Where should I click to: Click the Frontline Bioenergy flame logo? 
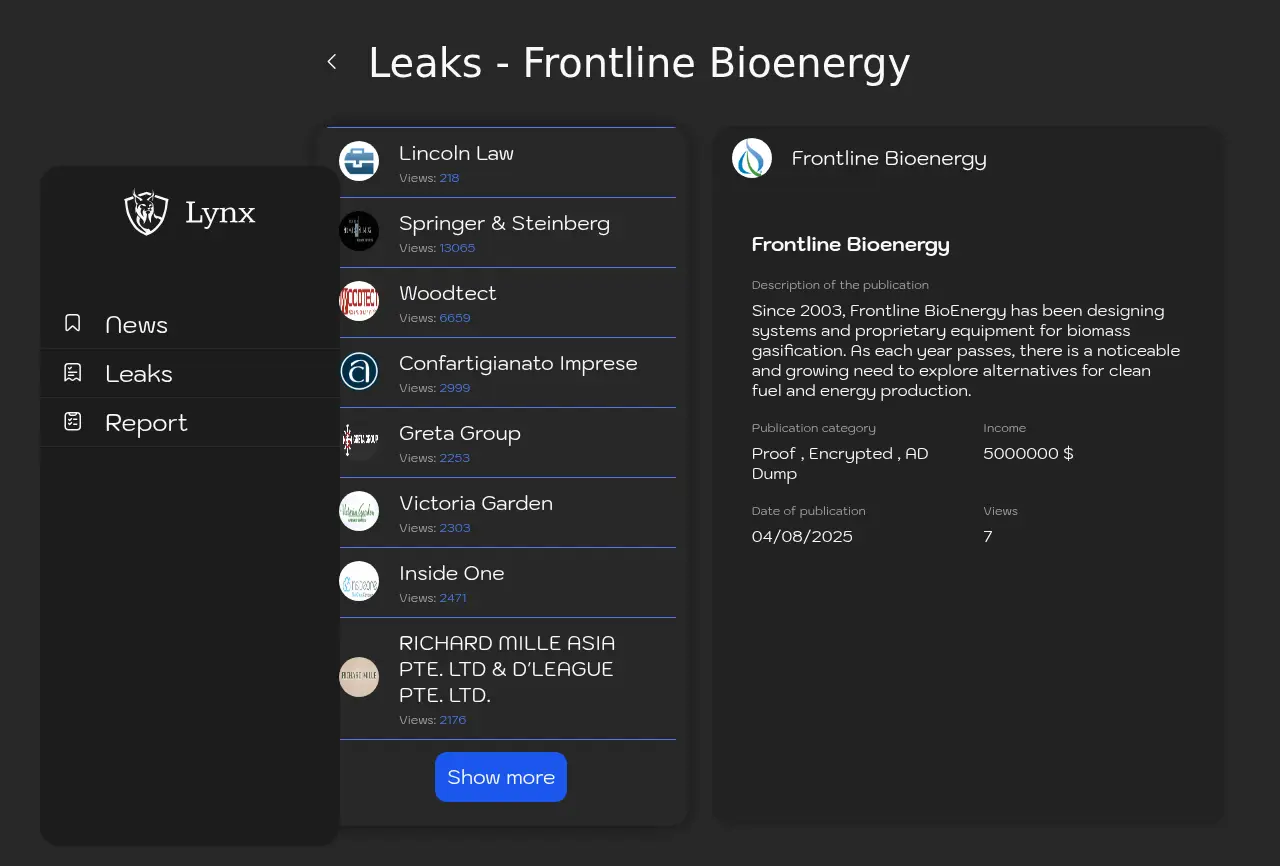pyautogui.click(x=752, y=158)
